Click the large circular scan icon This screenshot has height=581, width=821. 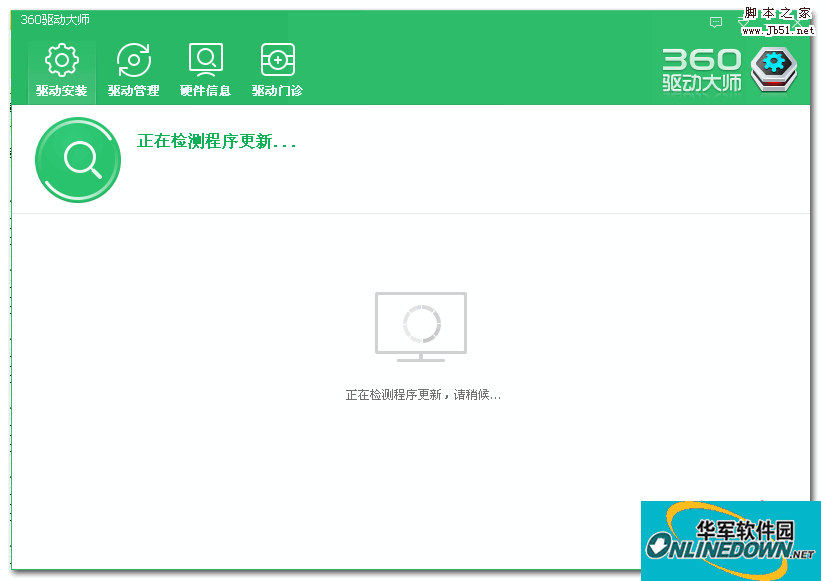point(78,160)
